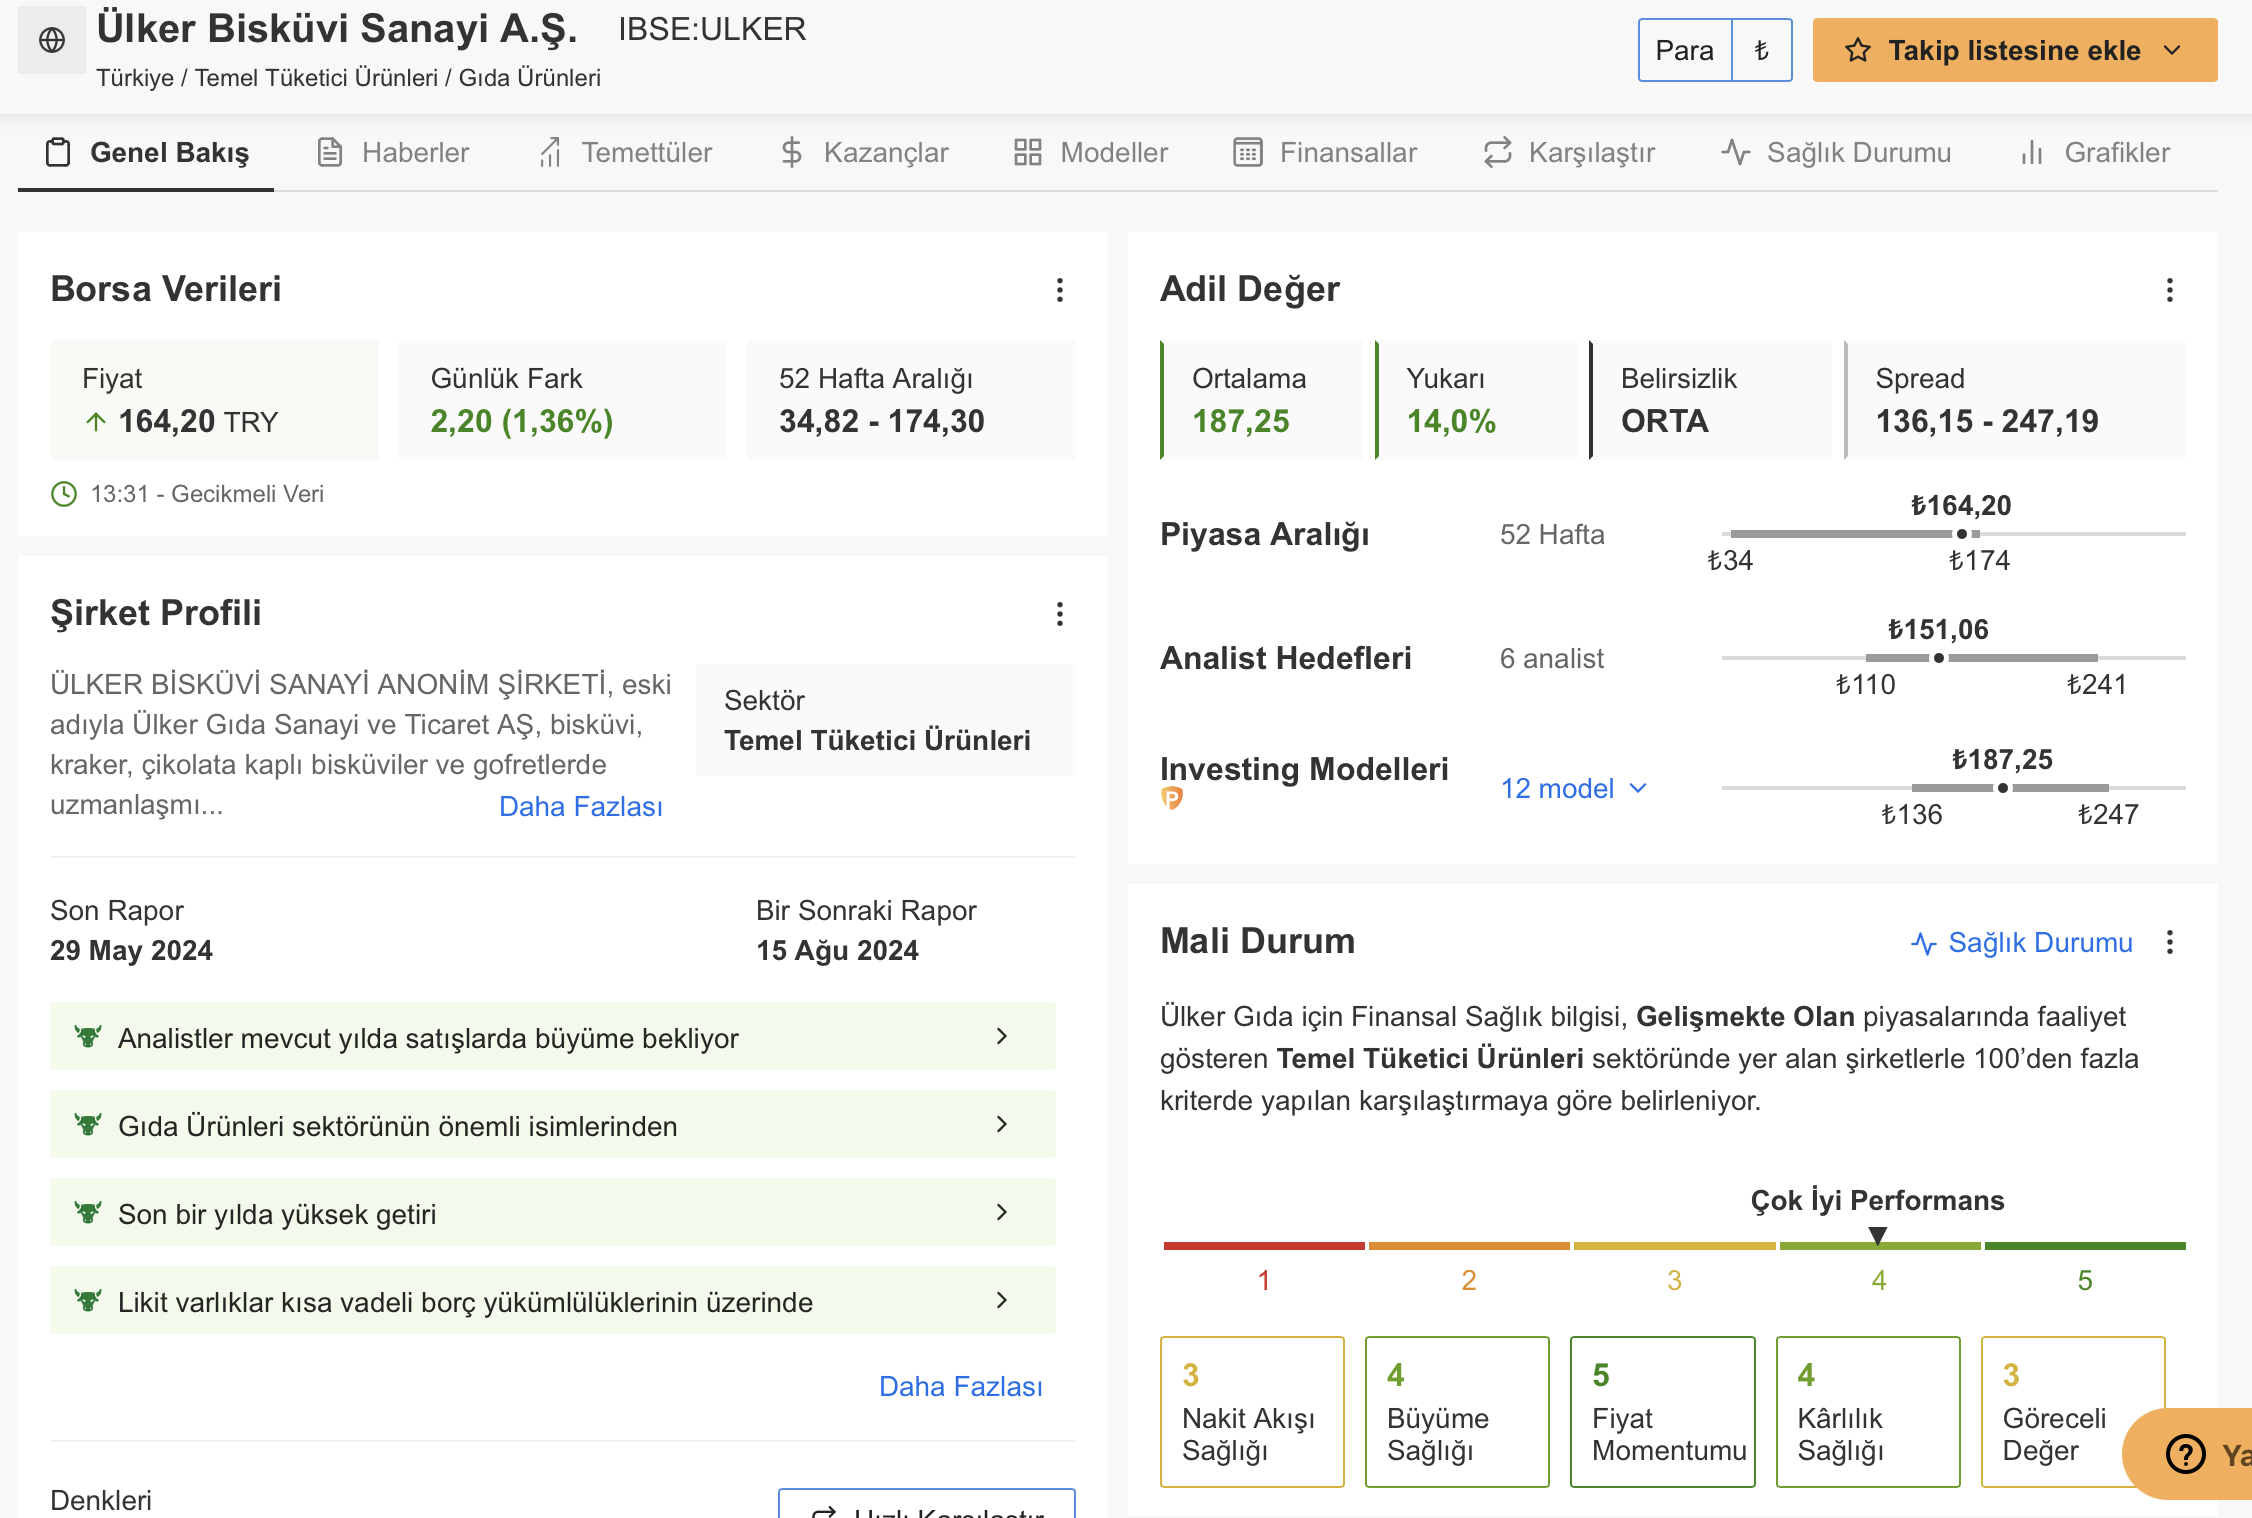This screenshot has height=1518, width=2252.
Task: Click the performance scale marker near 4
Action: click(x=1878, y=1237)
